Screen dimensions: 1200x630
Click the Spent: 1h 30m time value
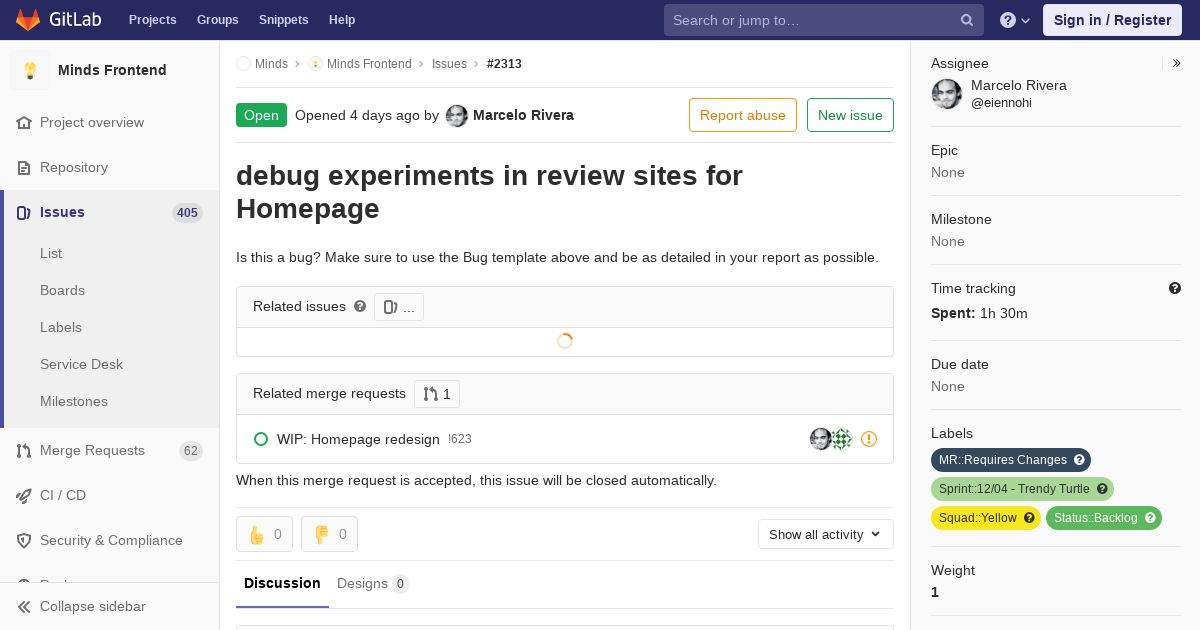(x=979, y=313)
